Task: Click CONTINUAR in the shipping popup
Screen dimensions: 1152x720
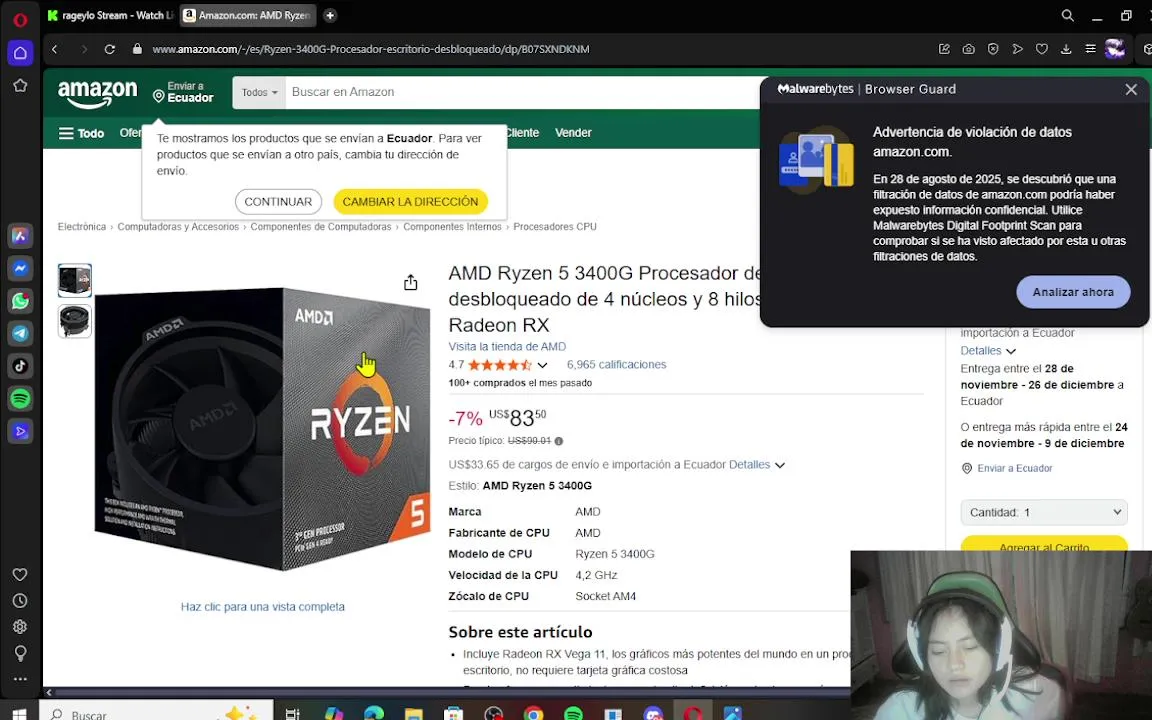Action: 278,201
